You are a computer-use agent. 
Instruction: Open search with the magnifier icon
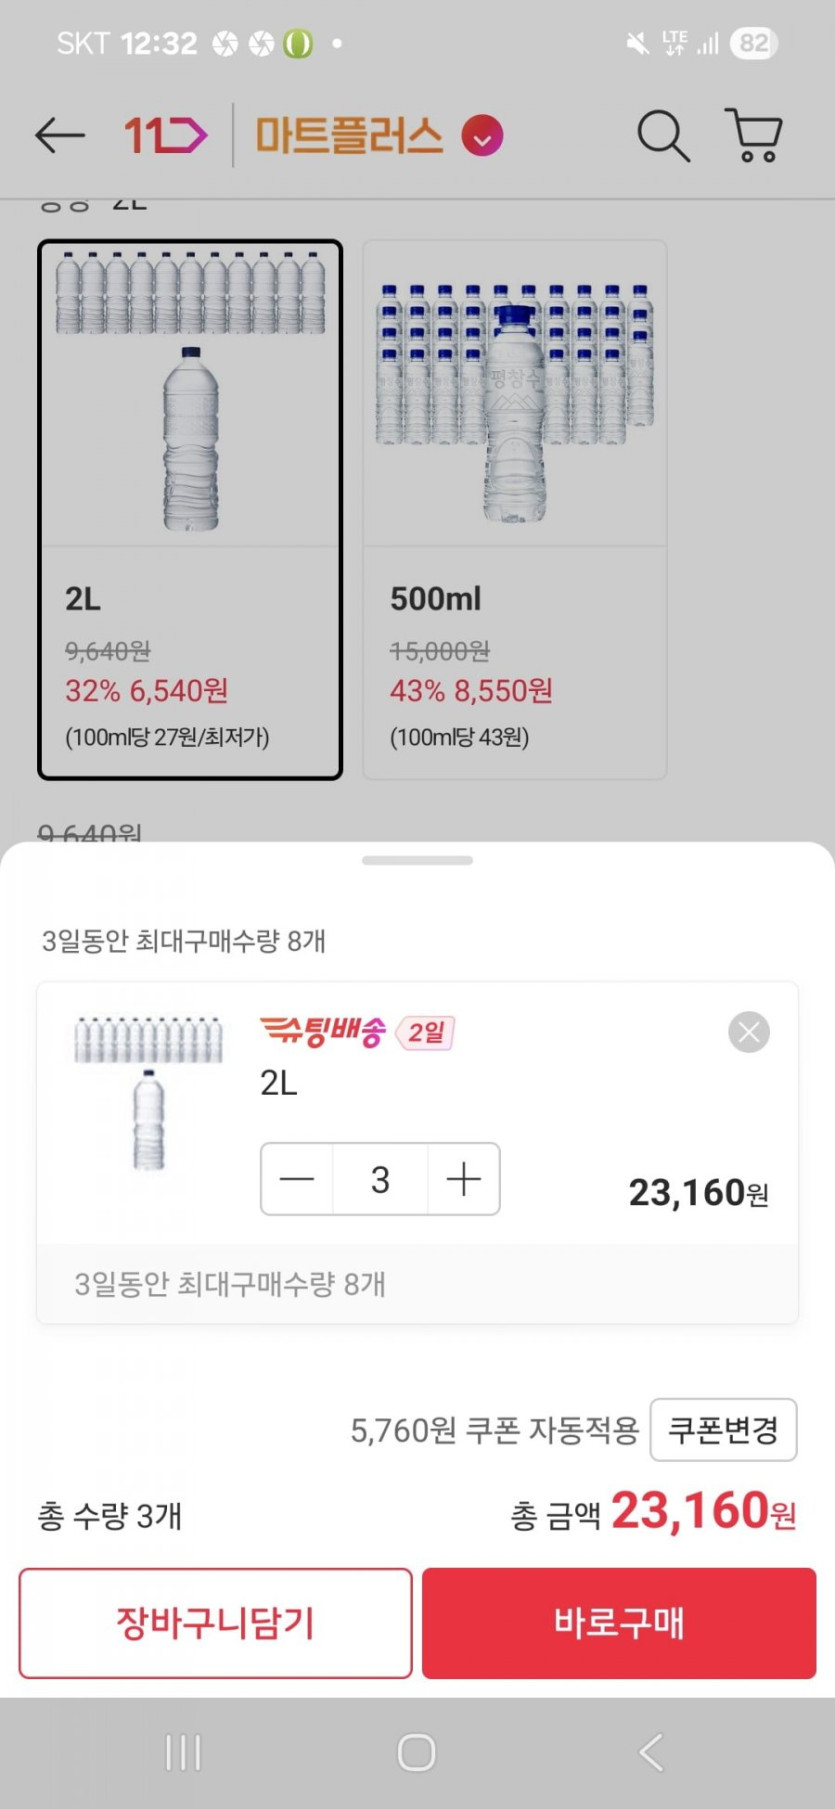click(x=663, y=135)
